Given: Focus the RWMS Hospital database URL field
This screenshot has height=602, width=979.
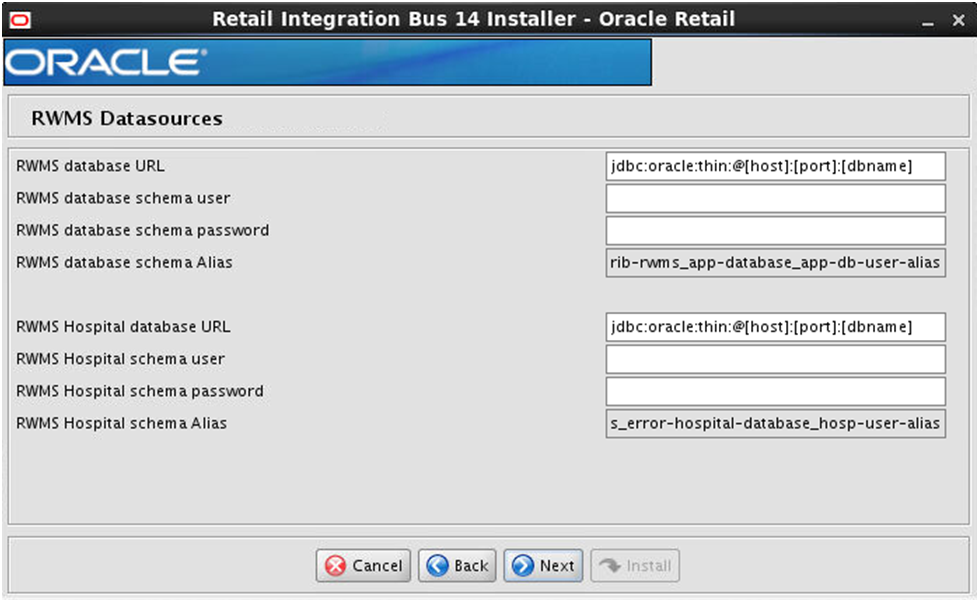Looking at the screenshot, I should click(775, 327).
